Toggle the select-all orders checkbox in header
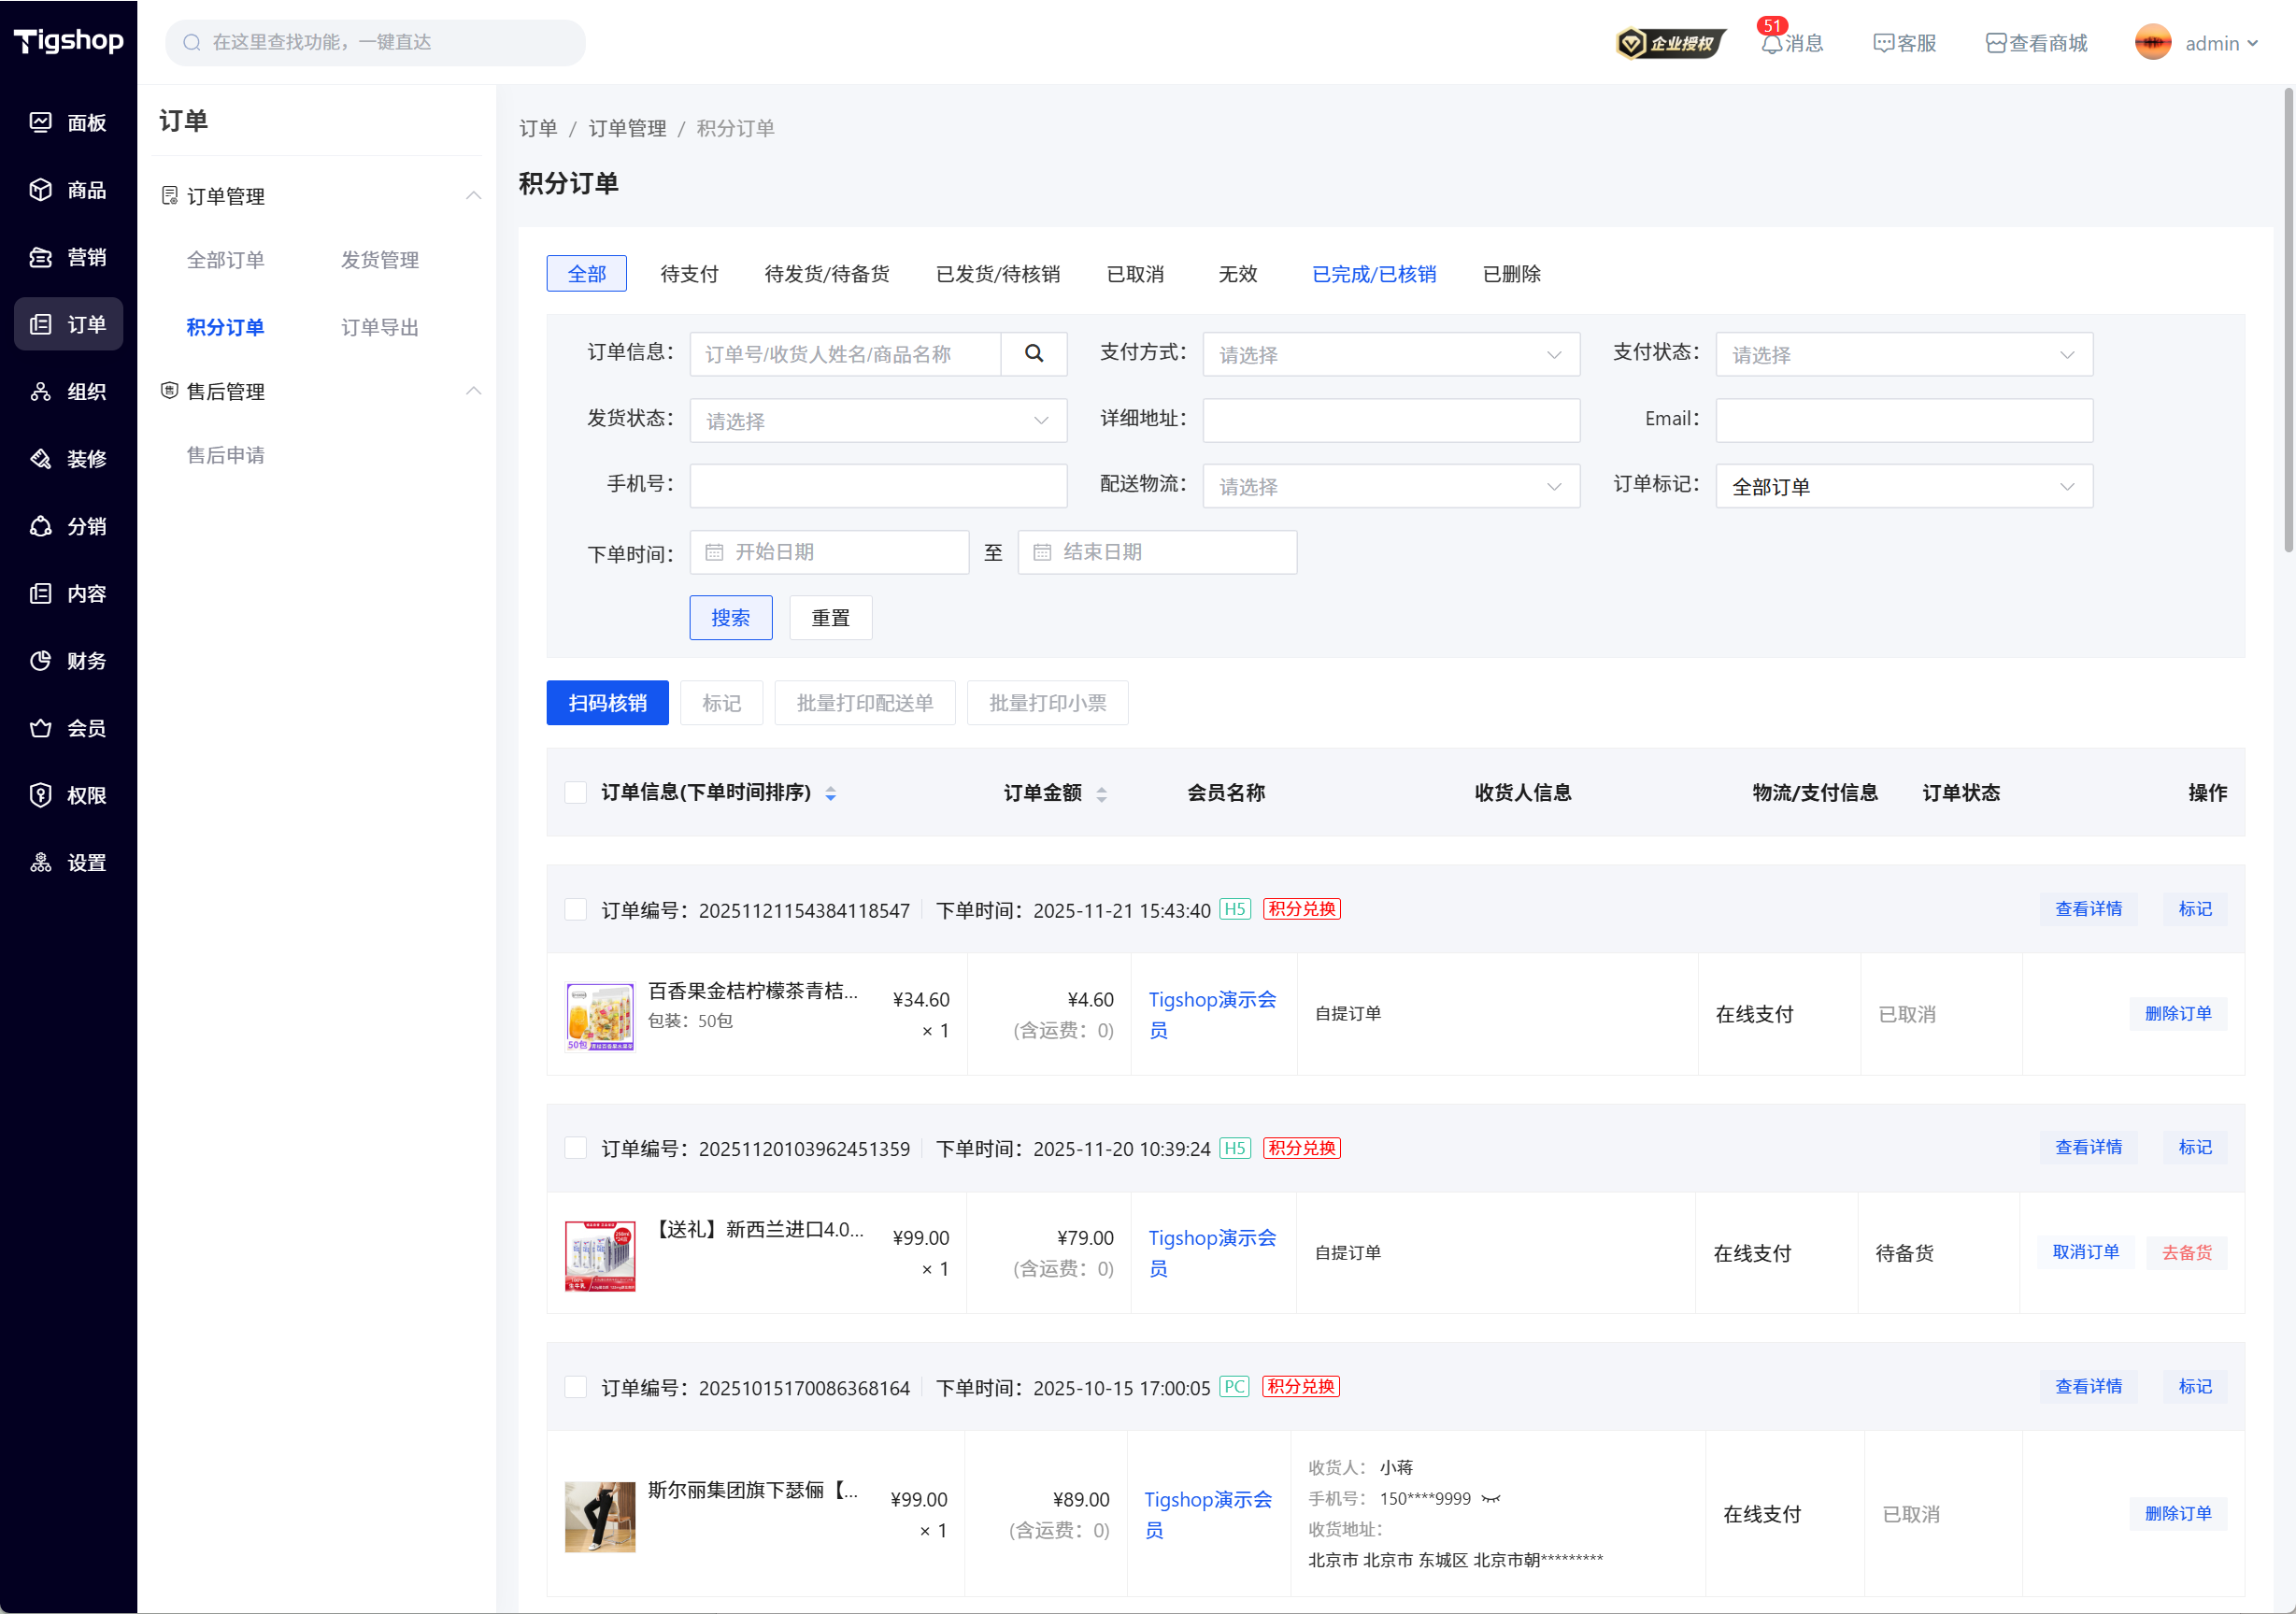Screen dimensions: 2296x1614 (576, 793)
